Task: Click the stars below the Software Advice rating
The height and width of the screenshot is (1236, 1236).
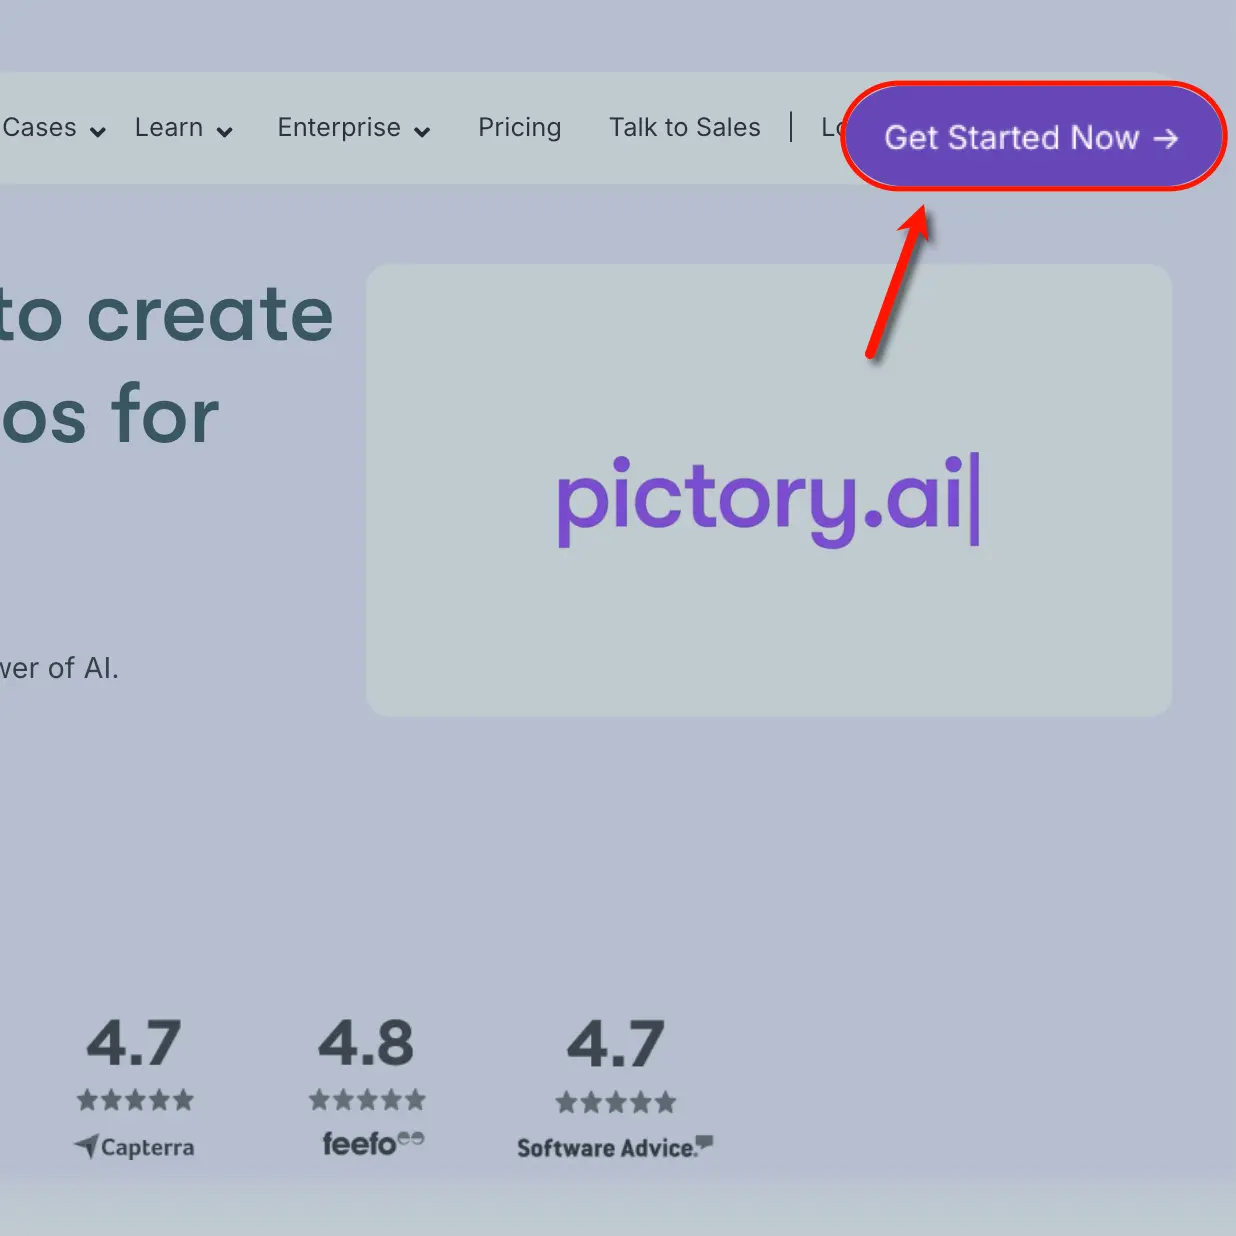Action: click(x=614, y=1102)
